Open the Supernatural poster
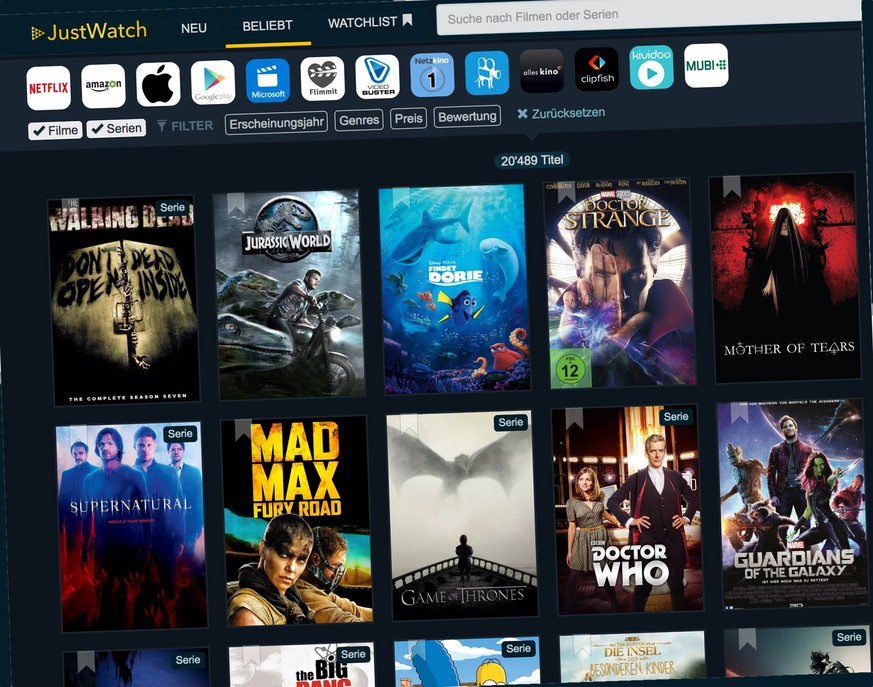873x687 pixels. tap(131, 526)
